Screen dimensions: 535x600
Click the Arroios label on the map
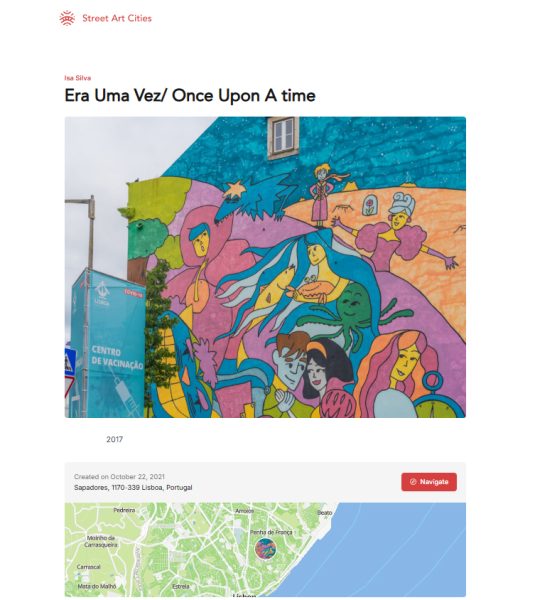[x=245, y=511]
